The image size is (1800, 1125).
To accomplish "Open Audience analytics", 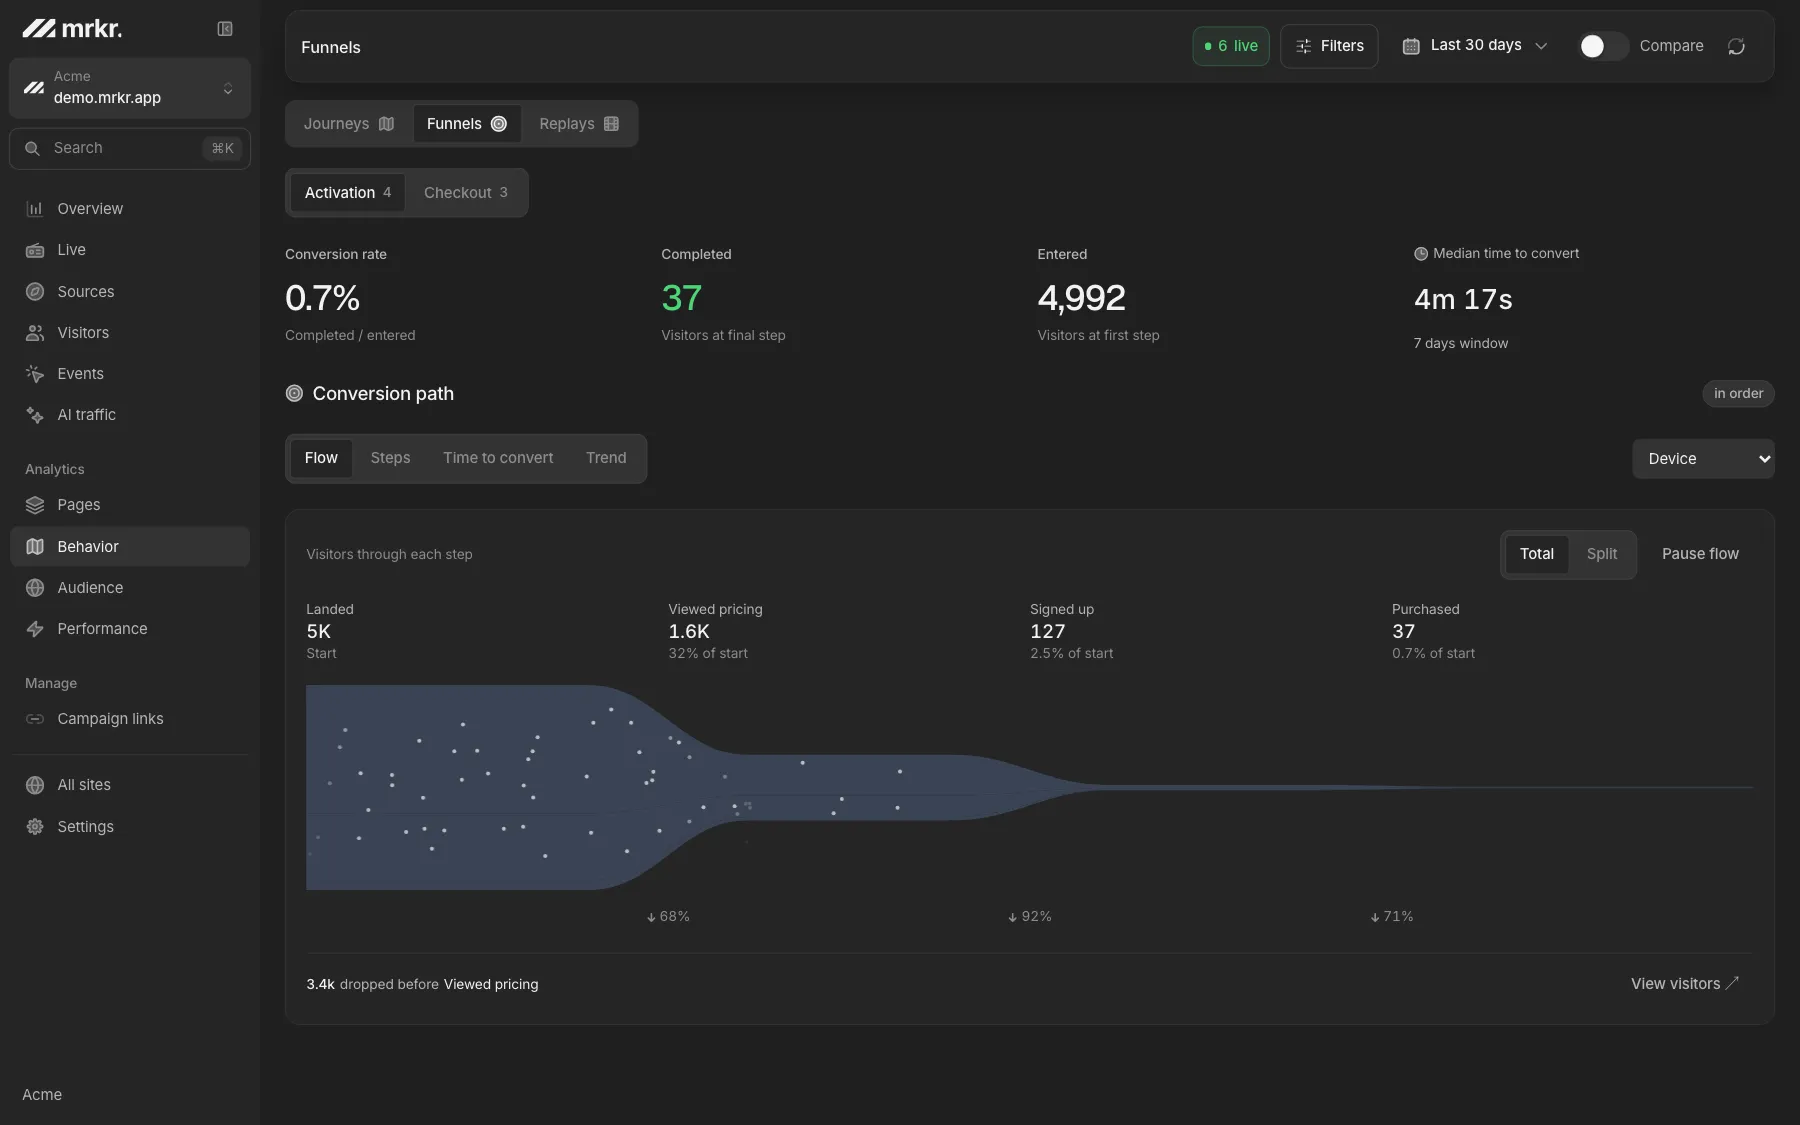I will click(x=130, y=588).
